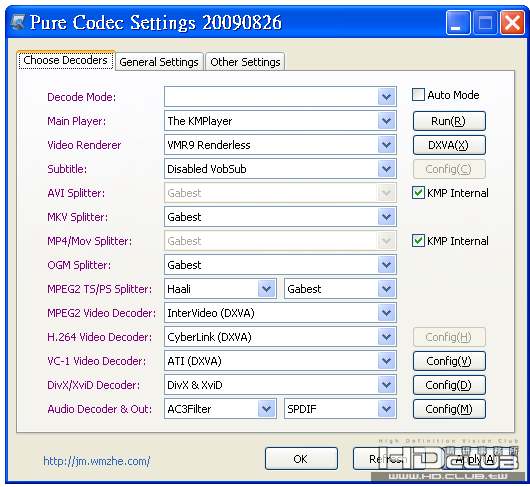
Task: Minimize the Pure Codec Settings window
Action: tap(458, 23)
